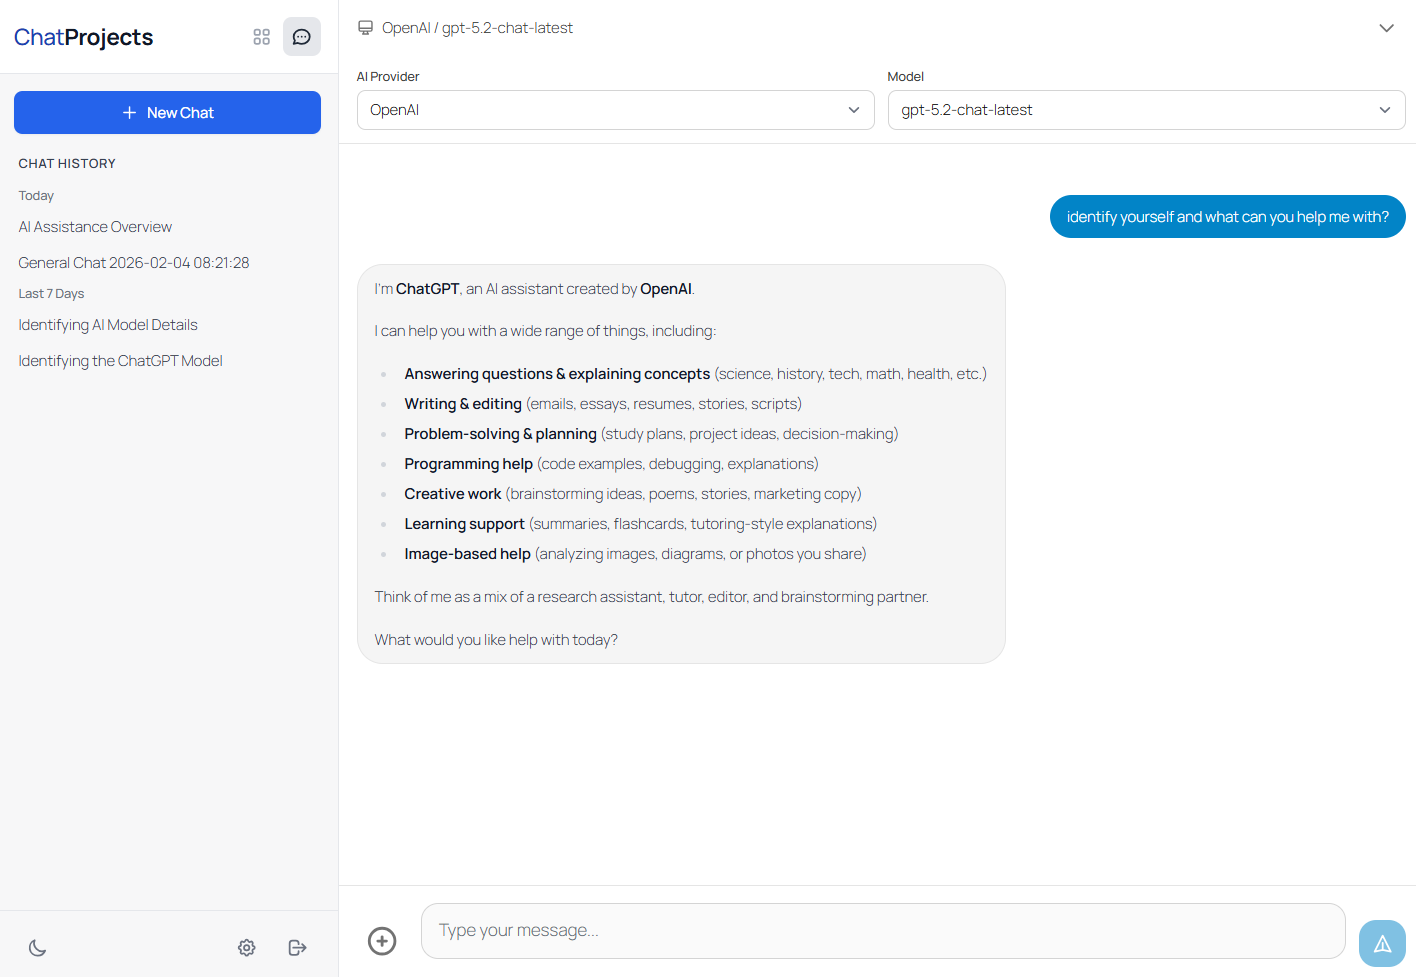
Task: Select the chat bubble view icon
Action: click(302, 37)
